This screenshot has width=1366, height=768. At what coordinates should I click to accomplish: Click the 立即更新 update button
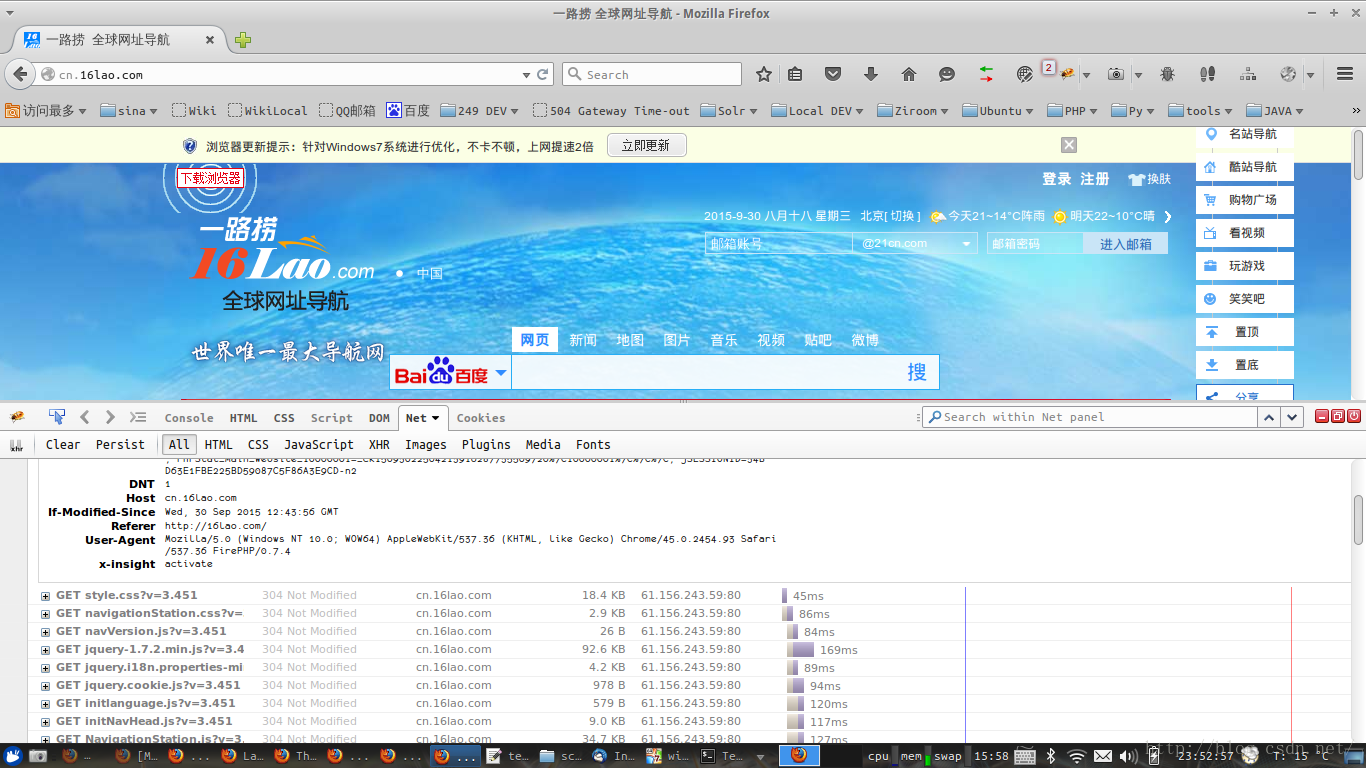tap(646, 145)
